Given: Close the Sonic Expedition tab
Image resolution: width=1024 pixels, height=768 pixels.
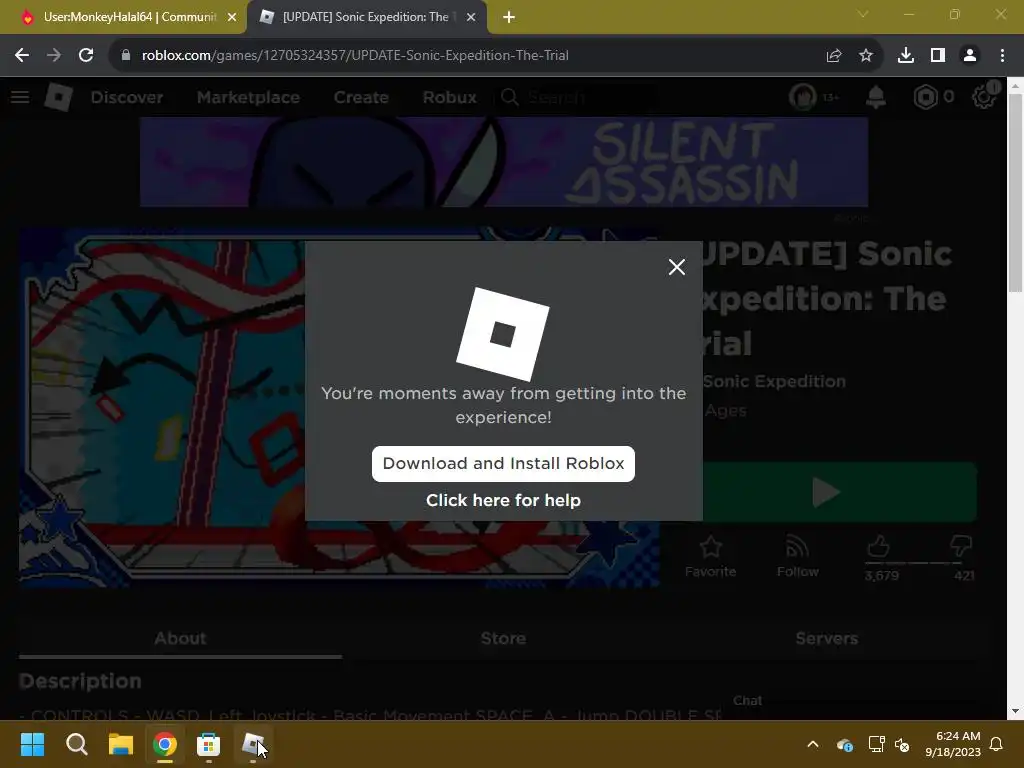Looking at the screenshot, I should (x=471, y=18).
